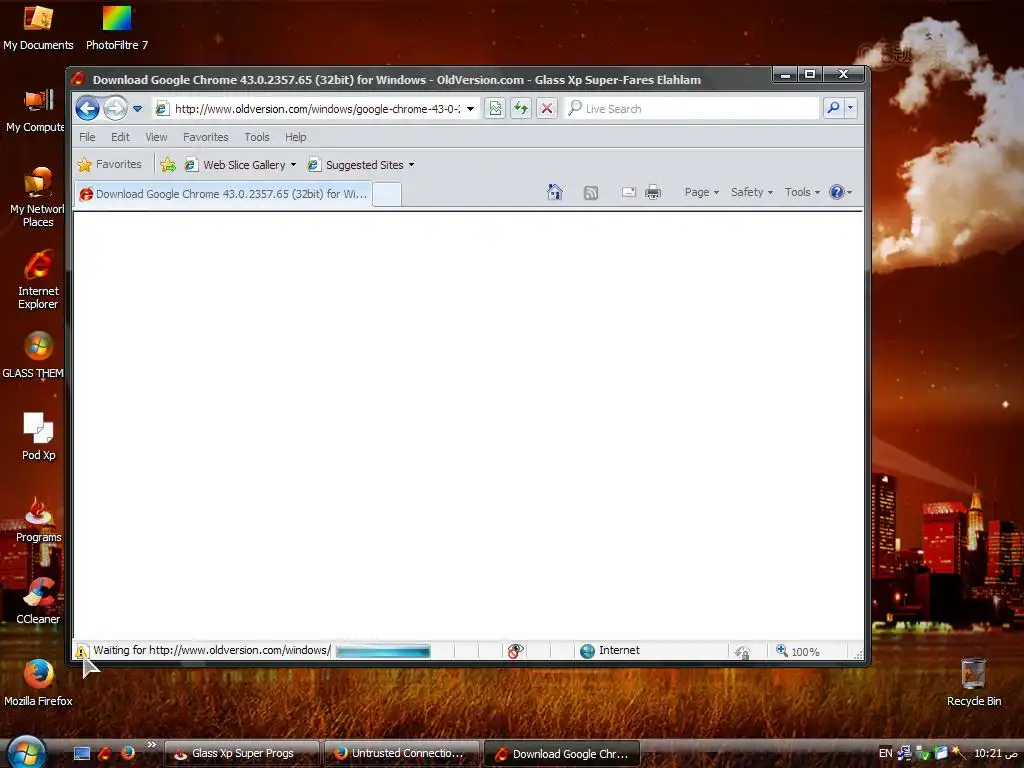The height and width of the screenshot is (768, 1024).
Task: Expand quick launch overflow chevron
Action: 152,744
